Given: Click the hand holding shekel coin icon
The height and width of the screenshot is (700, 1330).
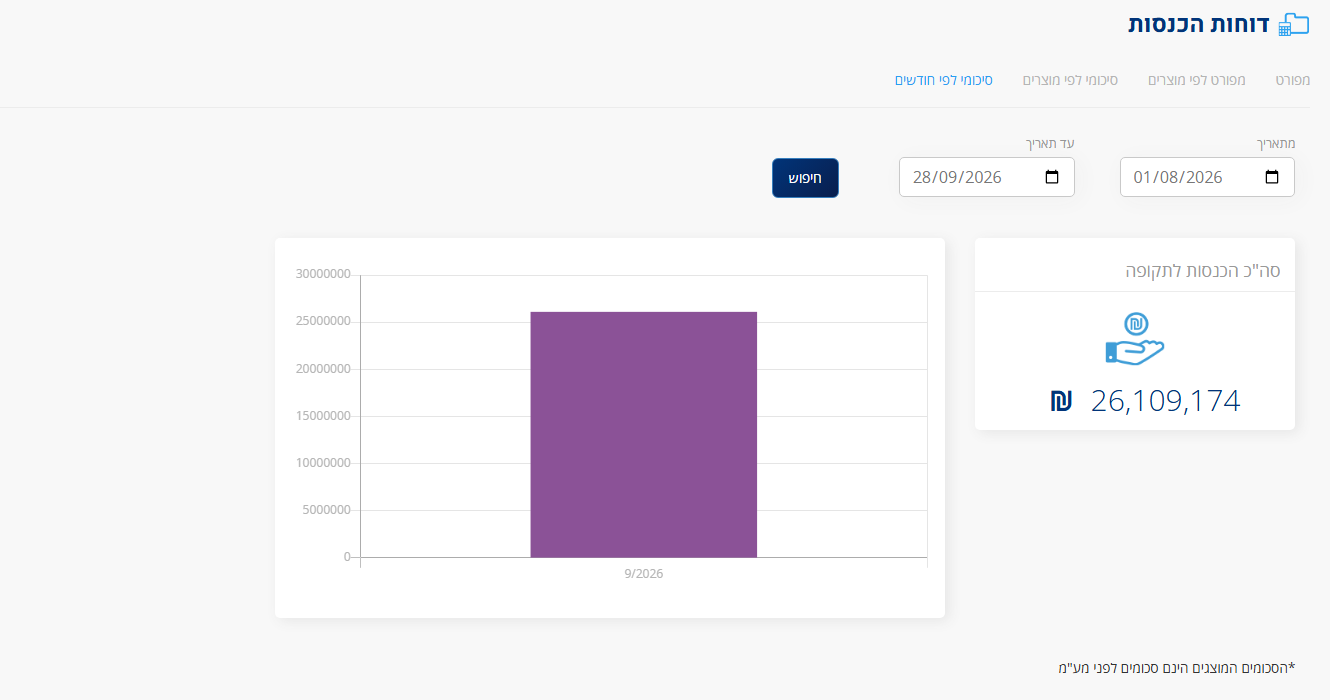Looking at the screenshot, I should [x=1135, y=339].
